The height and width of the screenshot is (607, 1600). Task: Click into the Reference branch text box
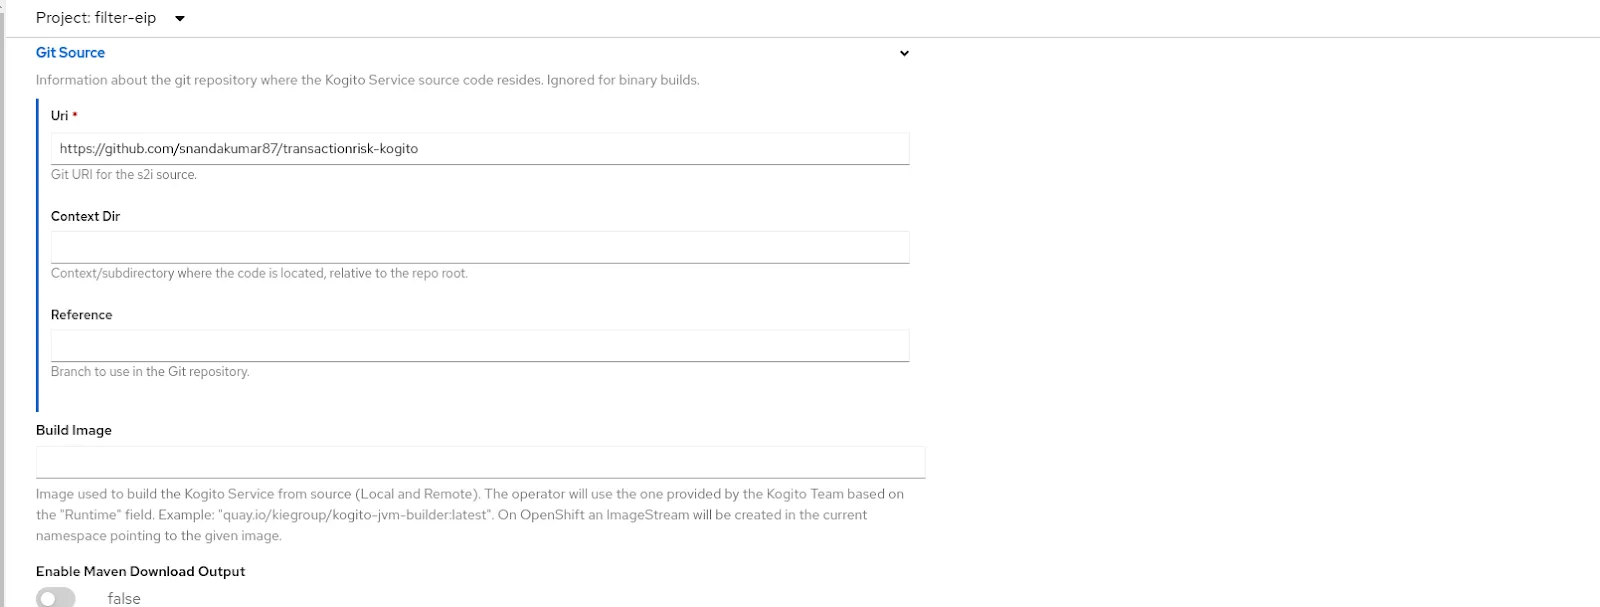click(x=480, y=346)
